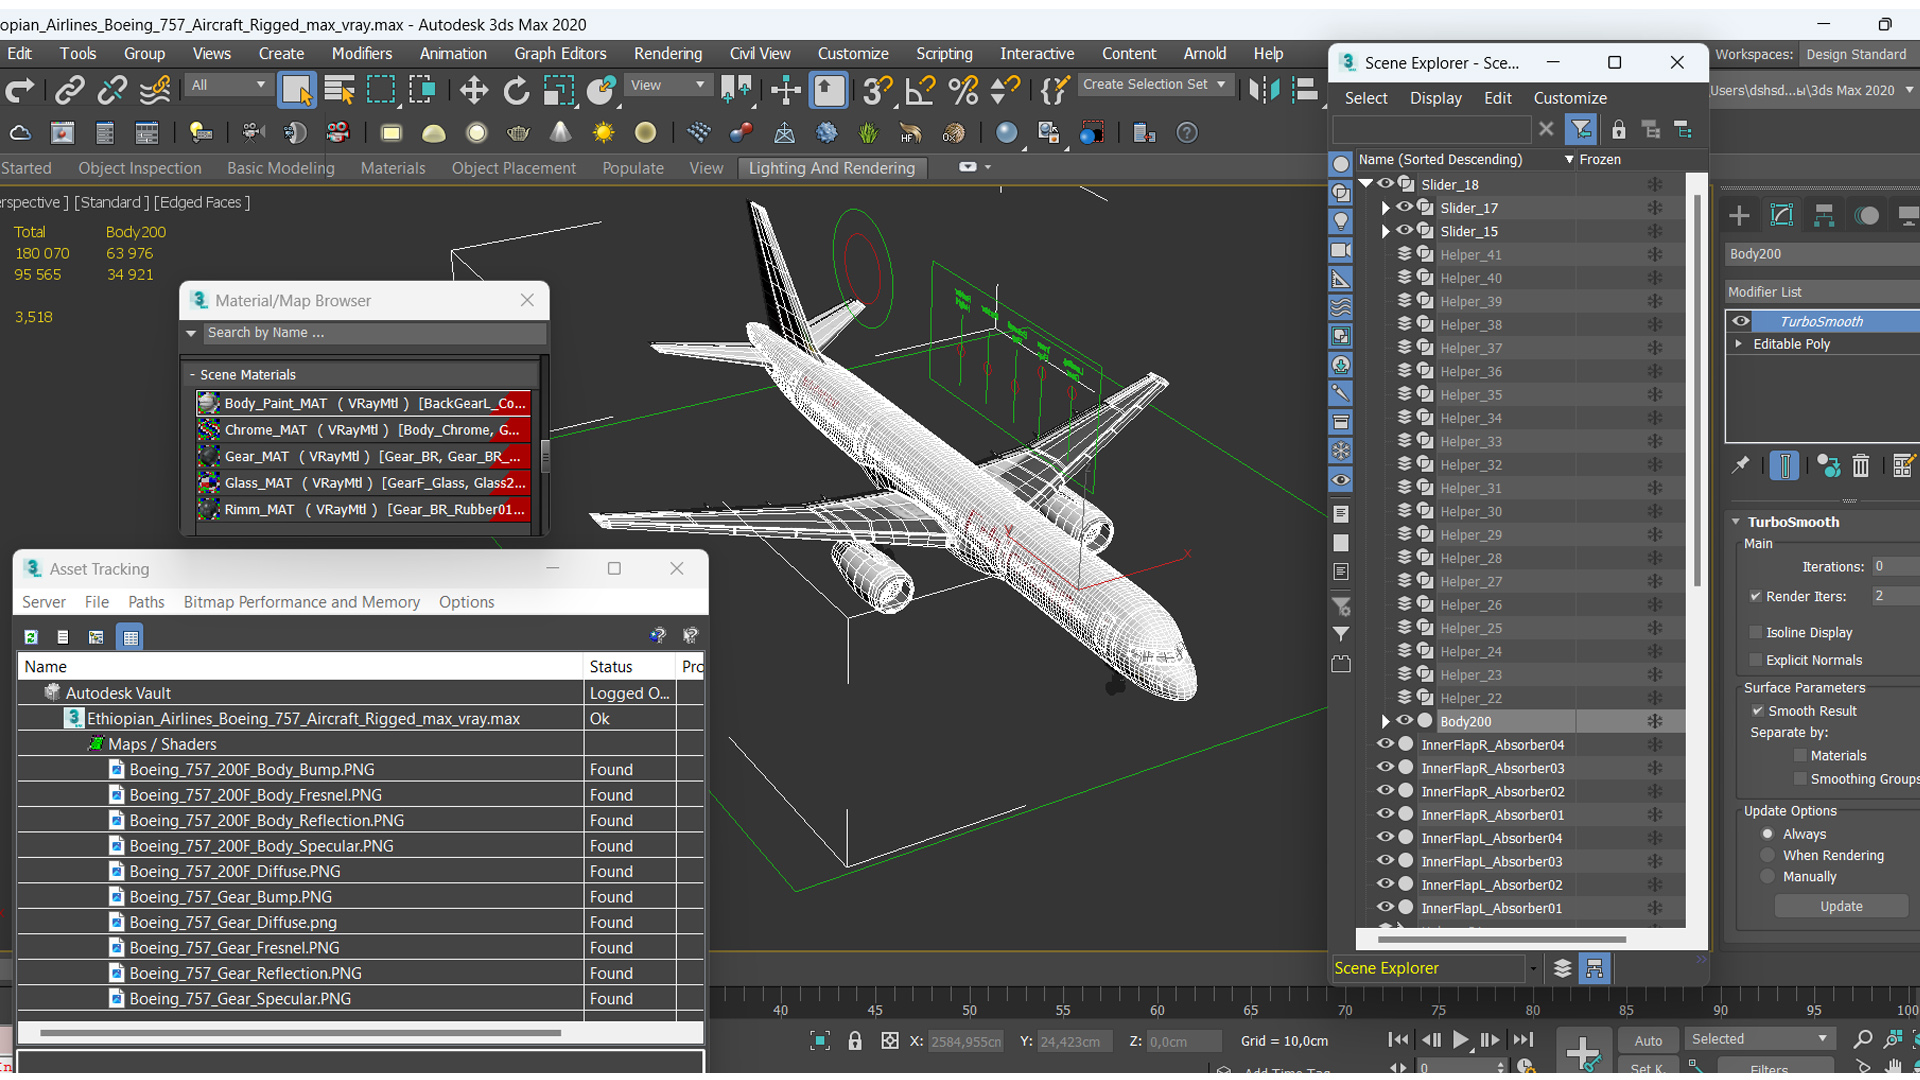This screenshot has width=1920, height=1080.
Task: Adjust Render Iters value slider to 2
Action: click(x=1894, y=596)
